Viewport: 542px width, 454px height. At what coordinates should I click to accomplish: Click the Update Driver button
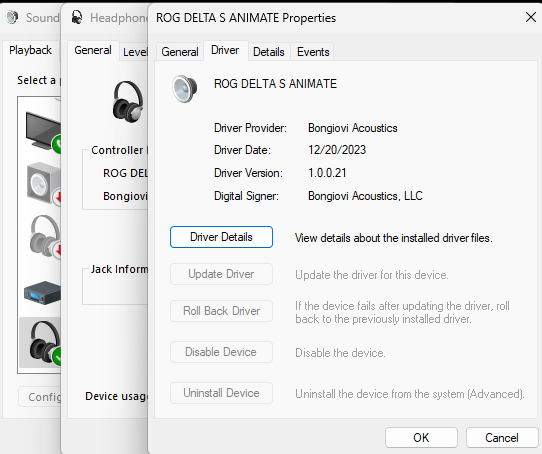(221, 274)
